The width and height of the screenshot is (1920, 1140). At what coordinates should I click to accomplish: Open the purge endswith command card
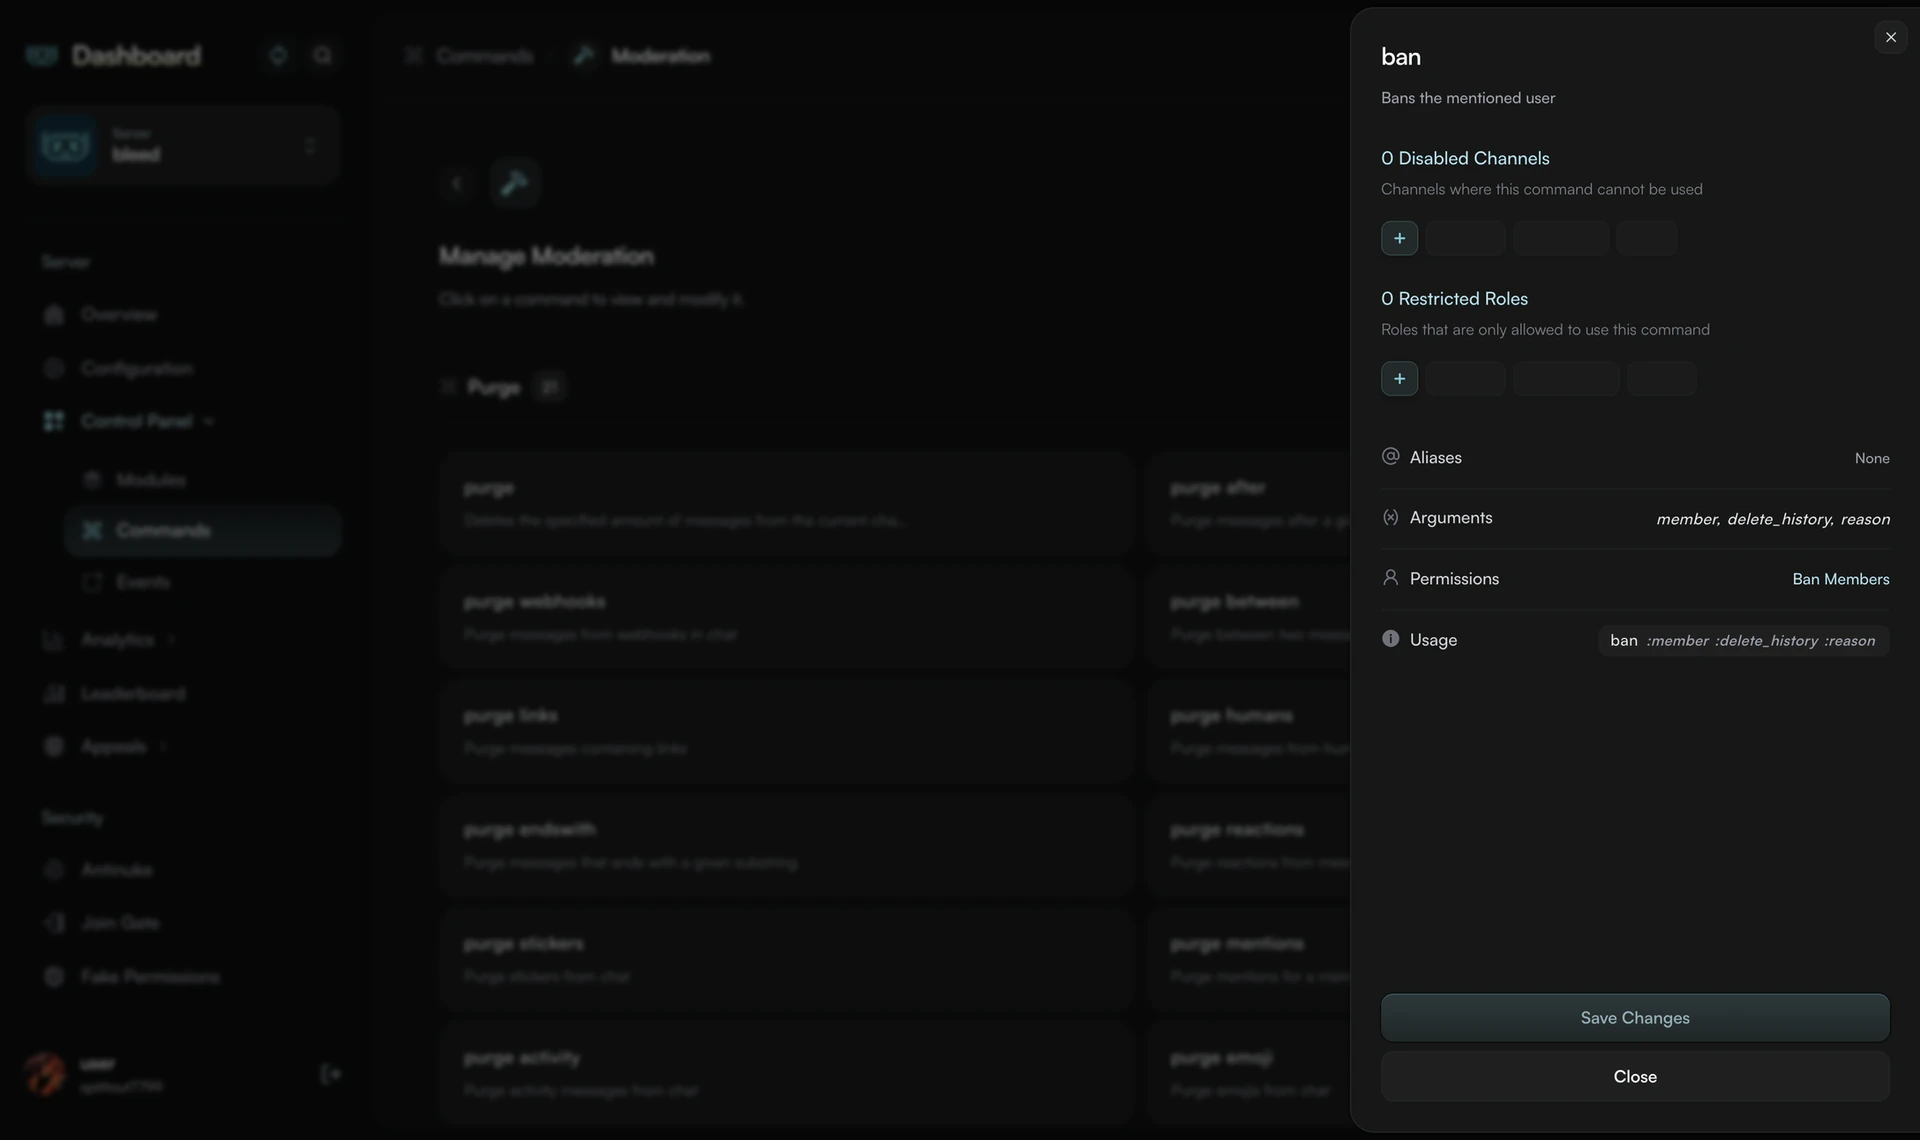point(786,845)
